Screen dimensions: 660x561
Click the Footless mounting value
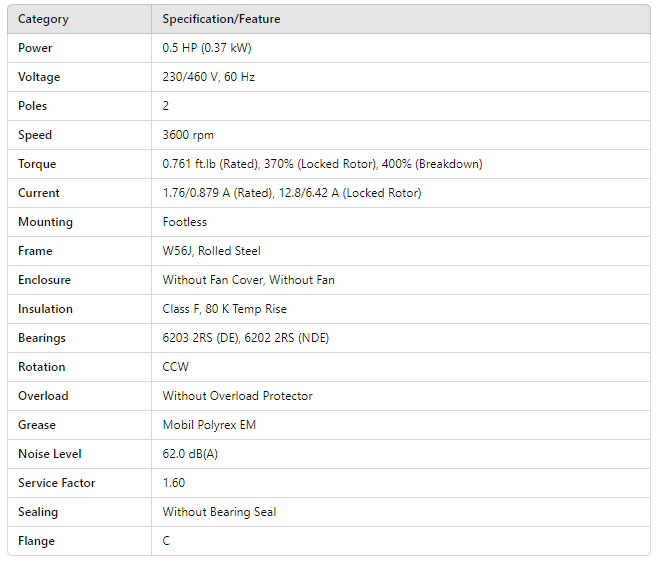[185, 222]
